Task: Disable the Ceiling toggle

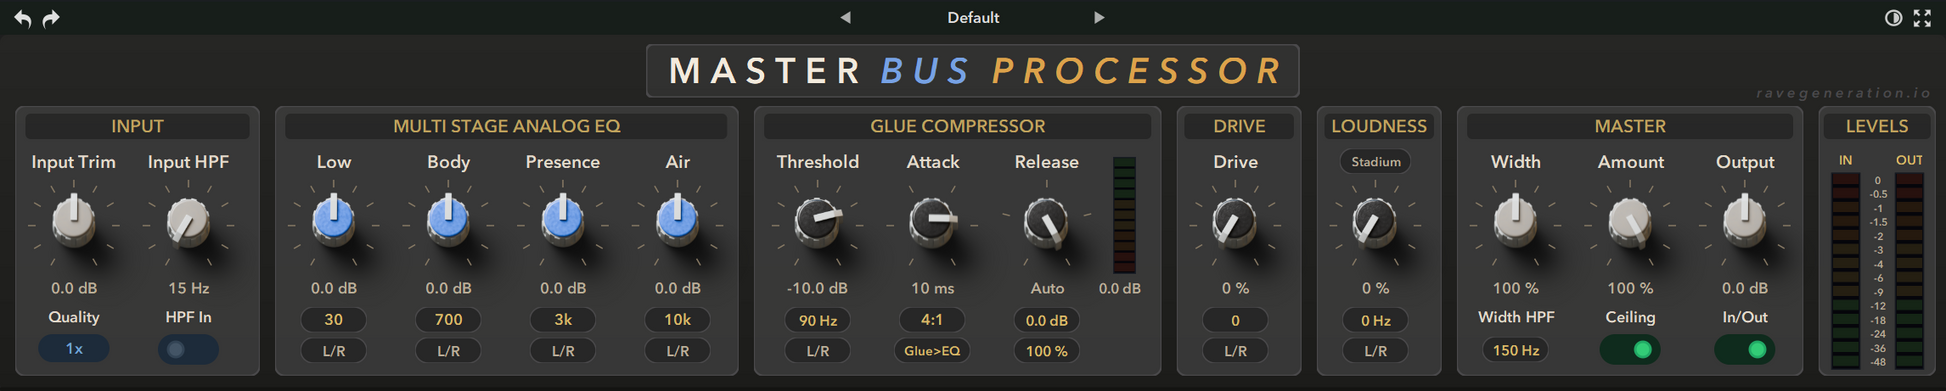Action: click(x=1630, y=349)
